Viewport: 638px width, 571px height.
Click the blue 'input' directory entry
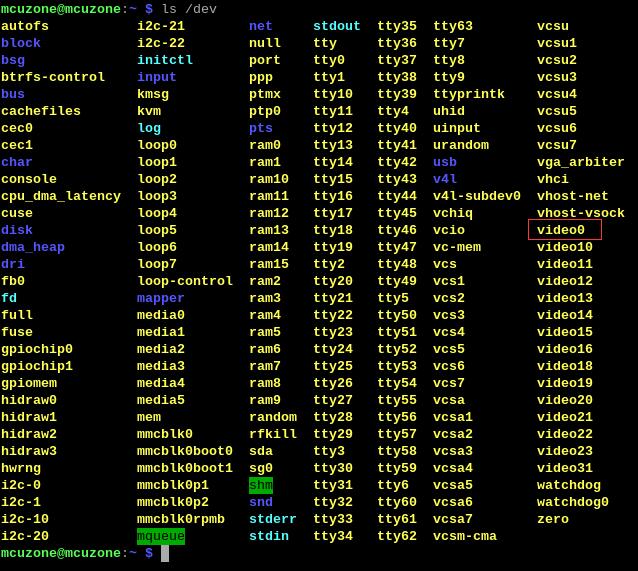(157, 77)
